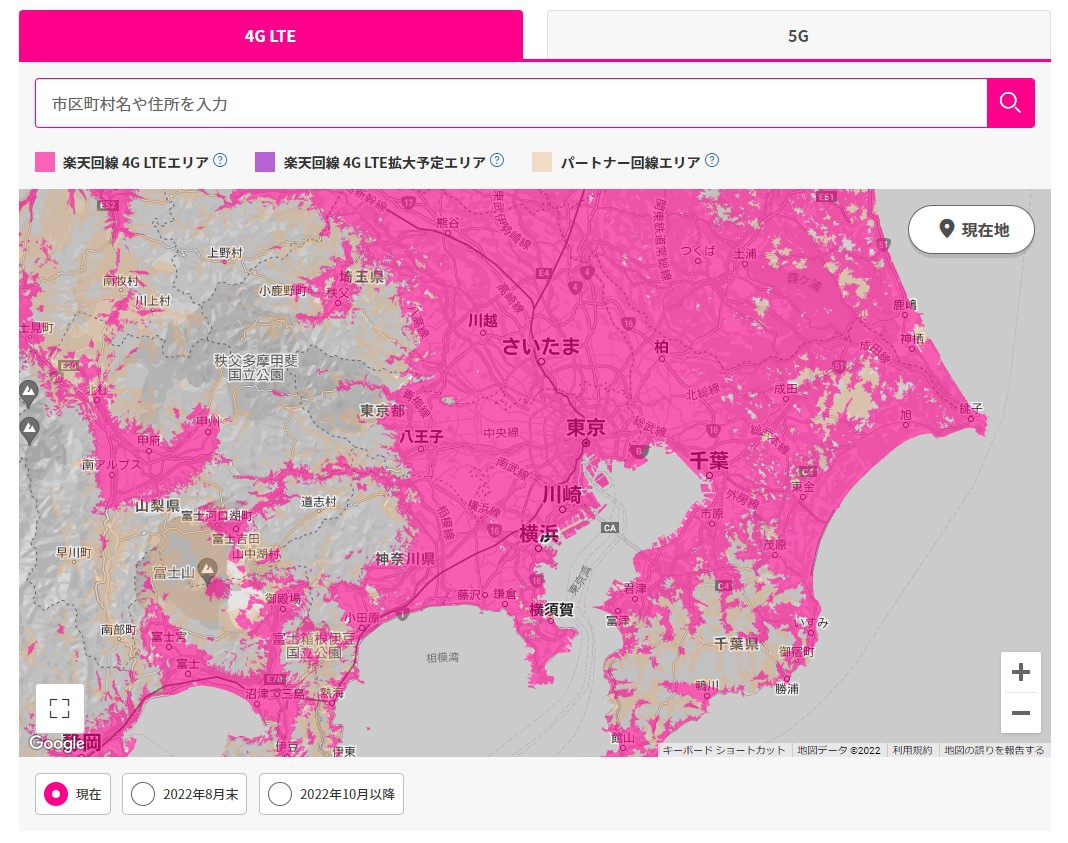
Task: Click the pink 4G LTE area swatch
Action: [x=45, y=162]
